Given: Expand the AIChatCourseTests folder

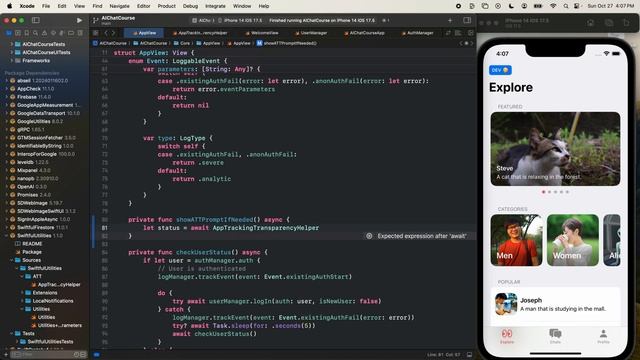Looking at the screenshot, I should click(11, 44).
